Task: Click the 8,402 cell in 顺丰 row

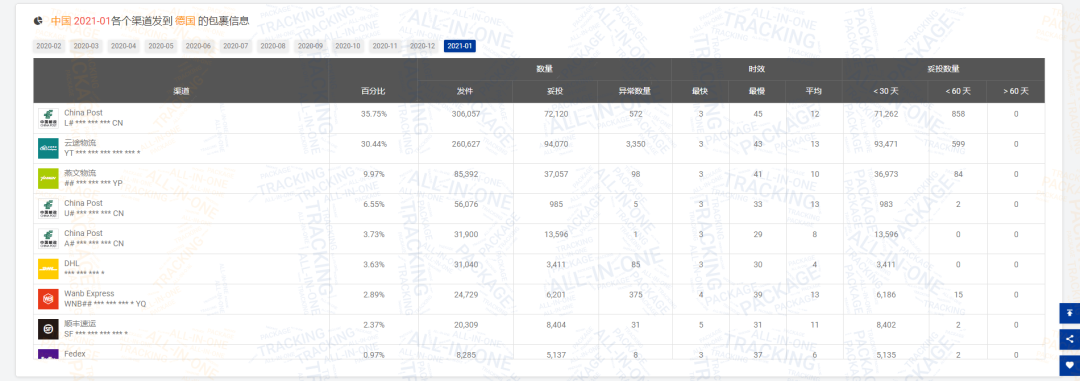Action: (x=886, y=325)
